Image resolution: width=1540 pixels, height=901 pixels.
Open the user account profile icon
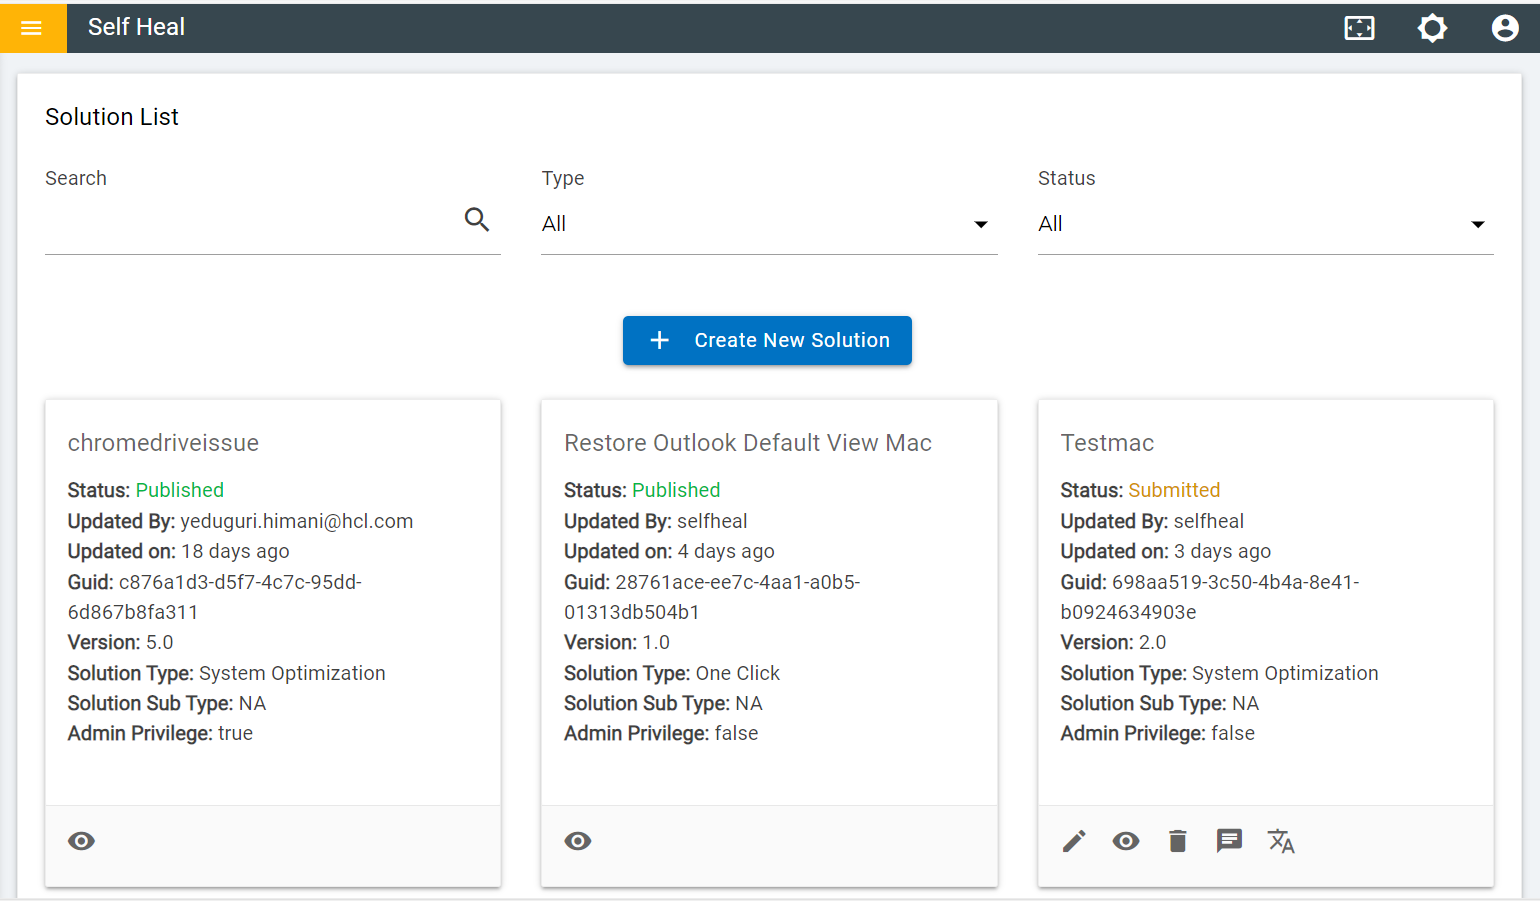click(1504, 28)
